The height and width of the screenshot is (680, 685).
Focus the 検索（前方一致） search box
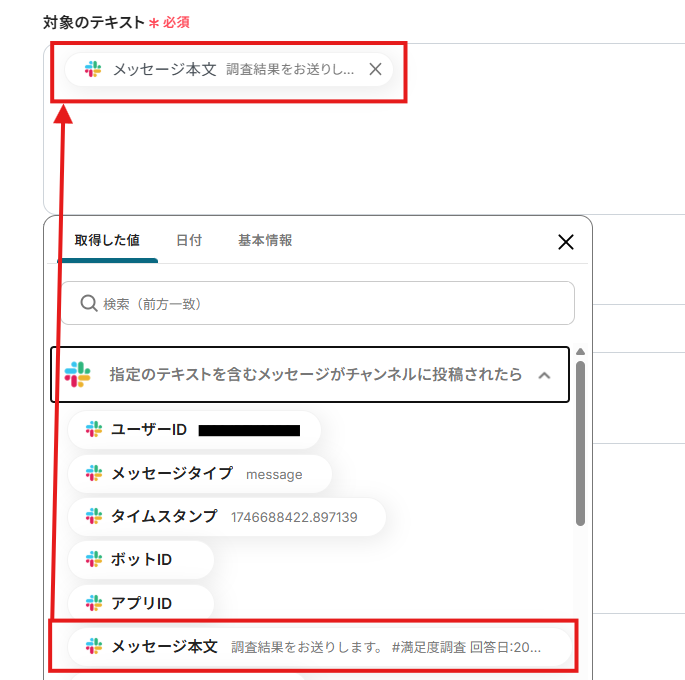coord(318,303)
